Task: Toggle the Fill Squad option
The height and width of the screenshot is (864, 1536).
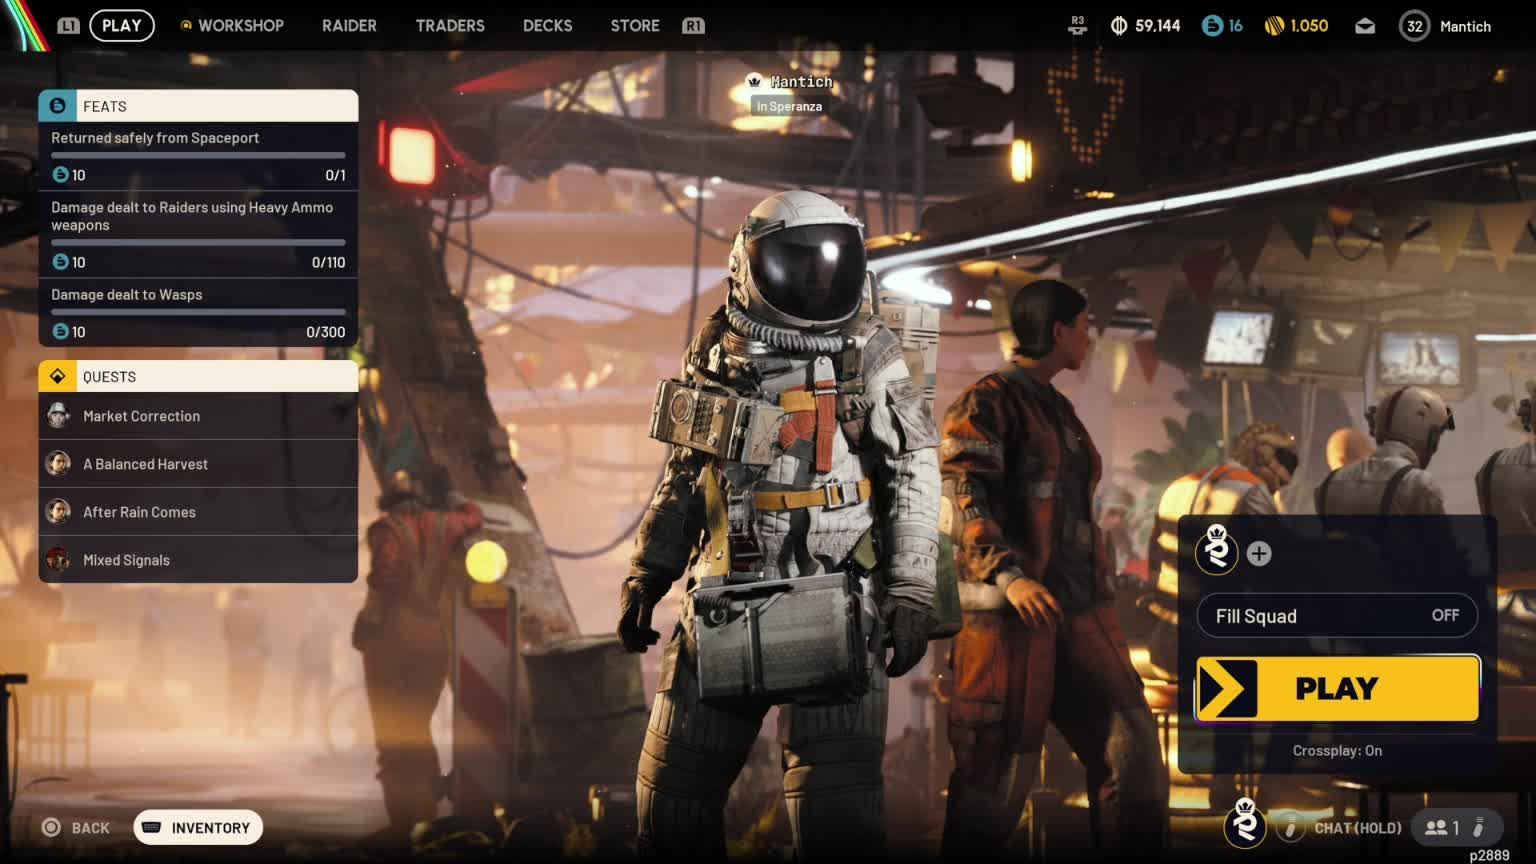Action: pos(1337,616)
